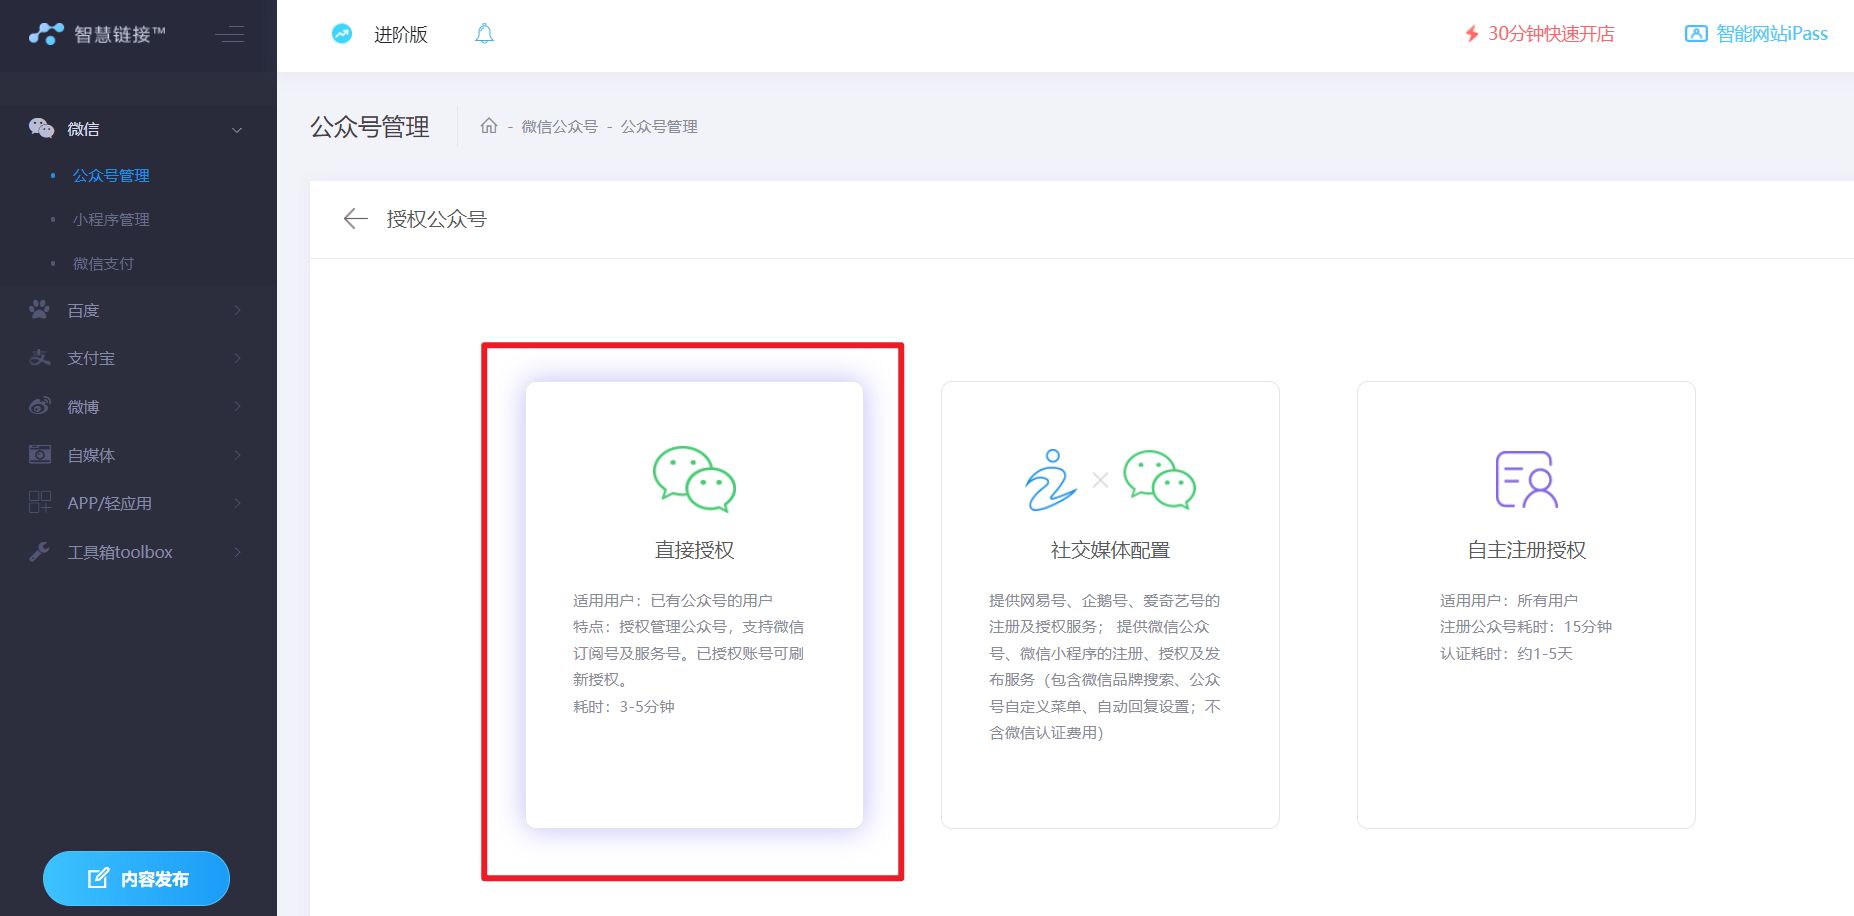Click the 微博 icon in the sidebar
The image size is (1854, 916).
coord(39,406)
